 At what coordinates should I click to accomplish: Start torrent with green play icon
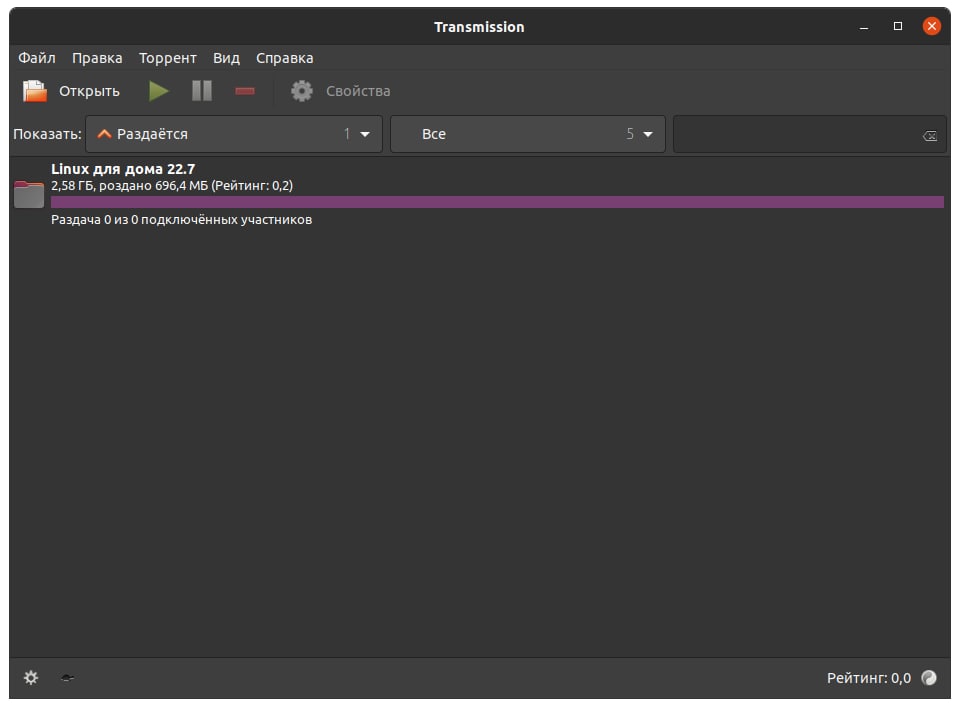[159, 91]
